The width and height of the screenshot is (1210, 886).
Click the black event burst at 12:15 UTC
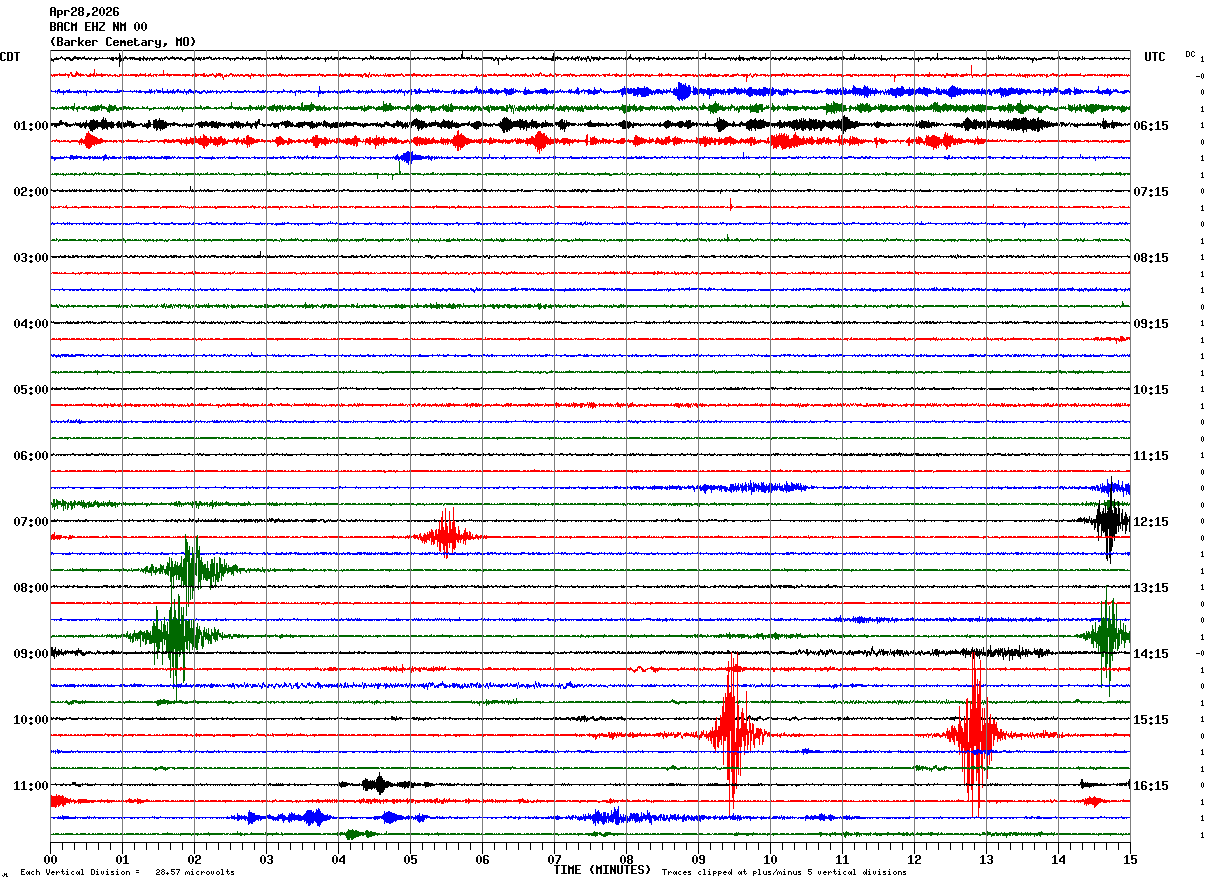point(1108,520)
